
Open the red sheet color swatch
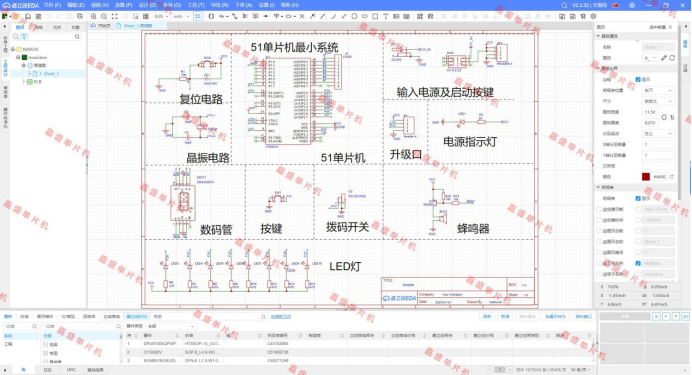646,176
